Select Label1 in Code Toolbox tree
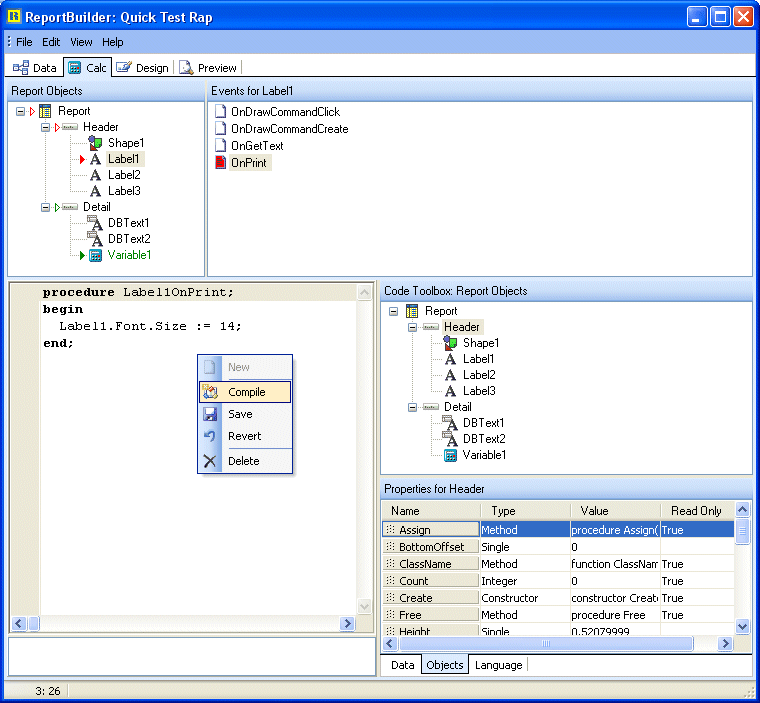This screenshot has width=760, height=703. pos(478,359)
